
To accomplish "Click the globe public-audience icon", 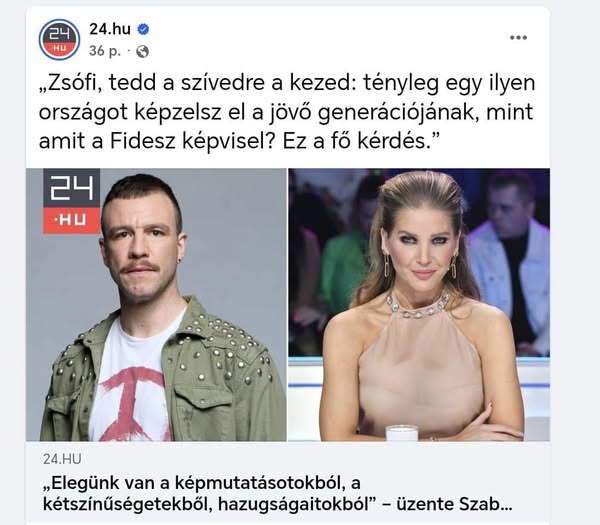I will pyautogui.click(x=142, y=51).
